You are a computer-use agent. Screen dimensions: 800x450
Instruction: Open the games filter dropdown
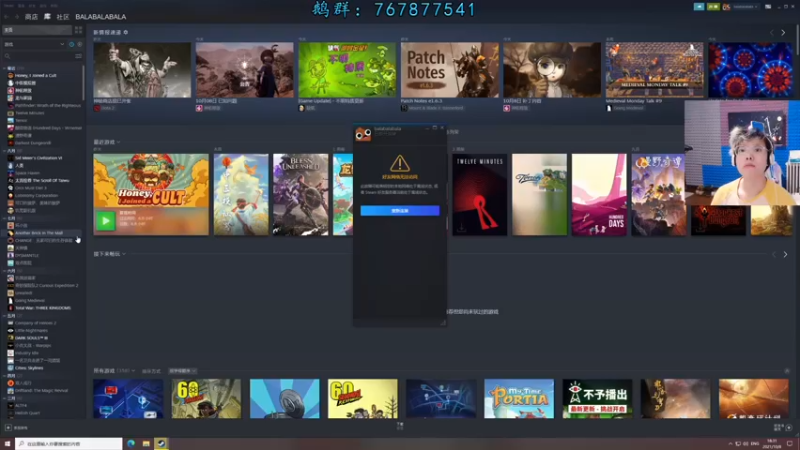(34, 44)
